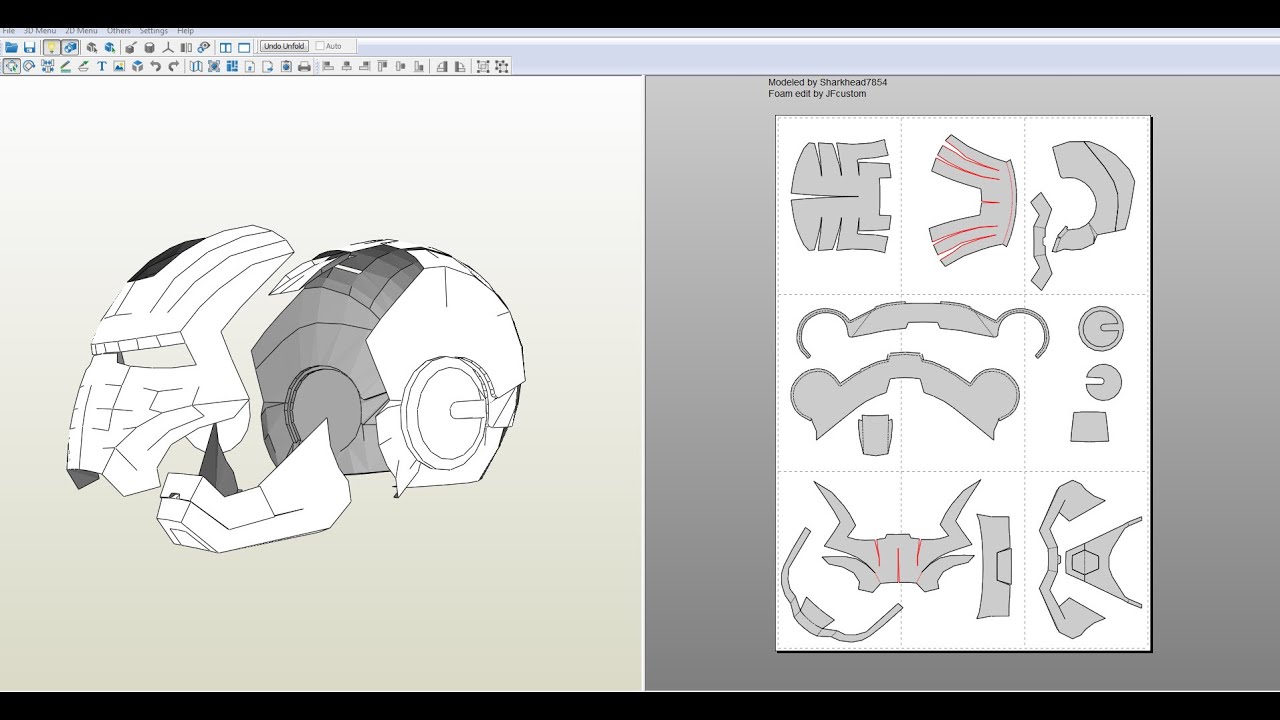Switch to single-pane view layout

click(x=244, y=47)
